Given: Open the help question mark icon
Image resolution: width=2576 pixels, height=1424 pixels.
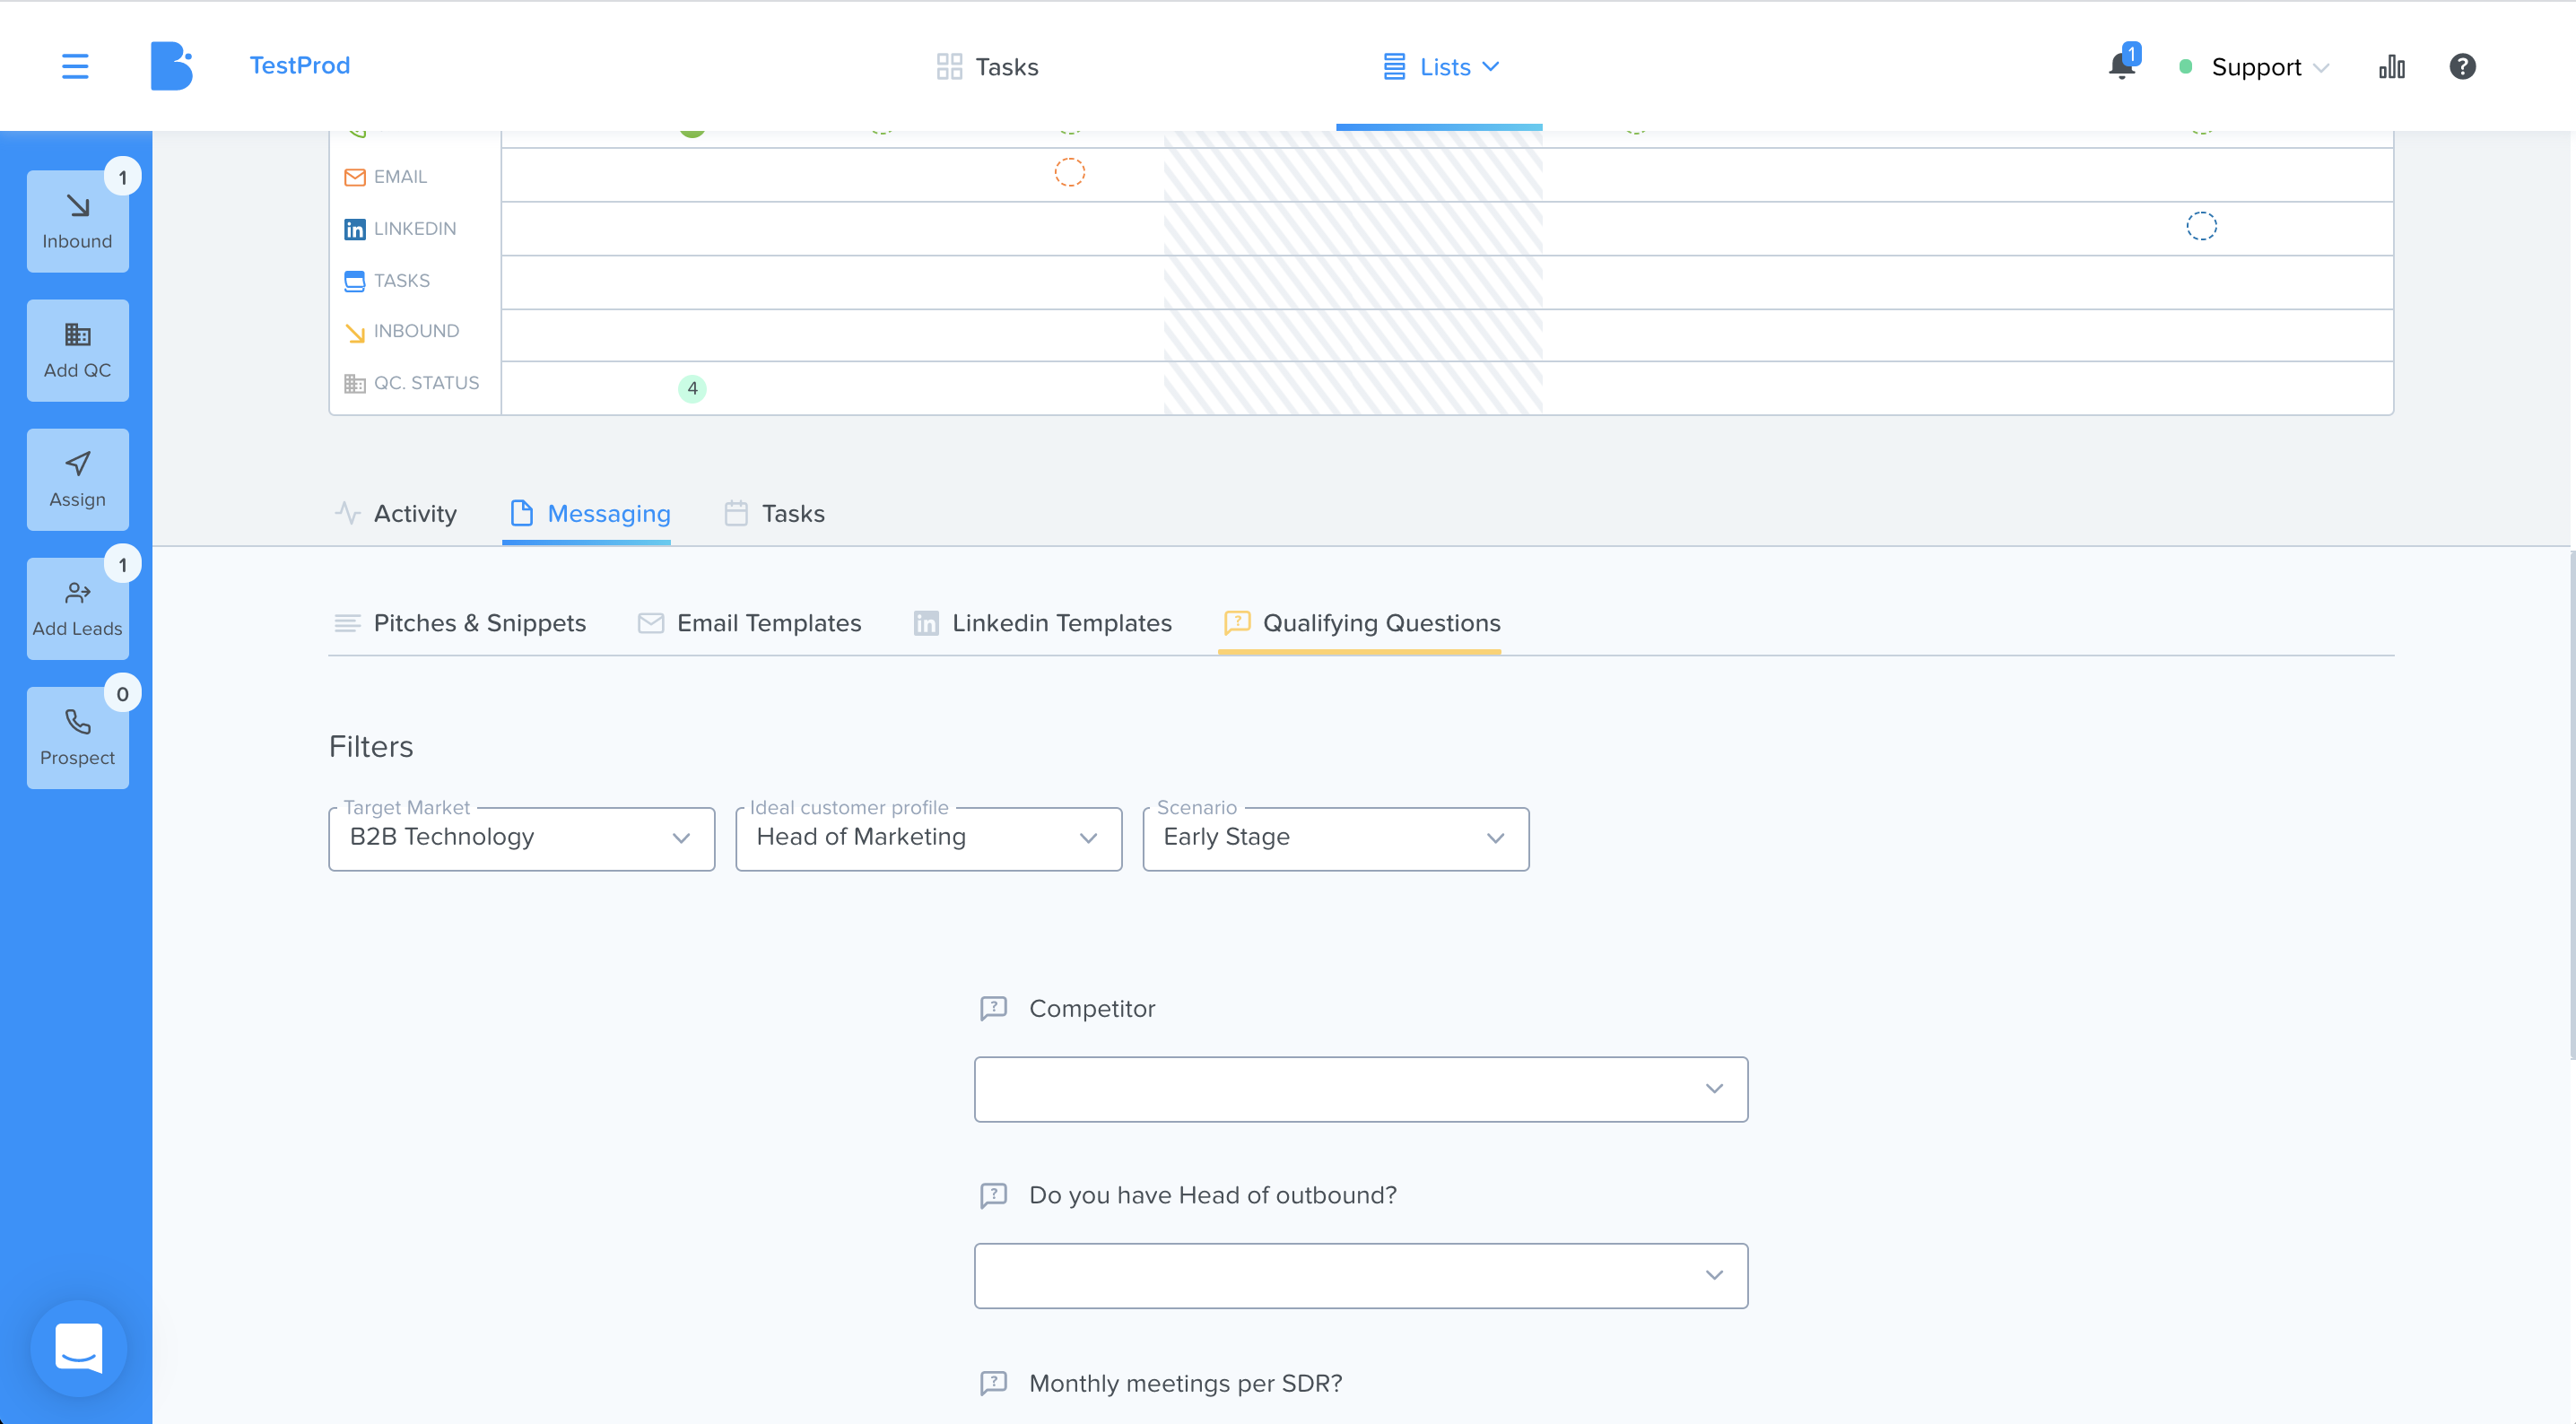Looking at the screenshot, I should point(2462,66).
